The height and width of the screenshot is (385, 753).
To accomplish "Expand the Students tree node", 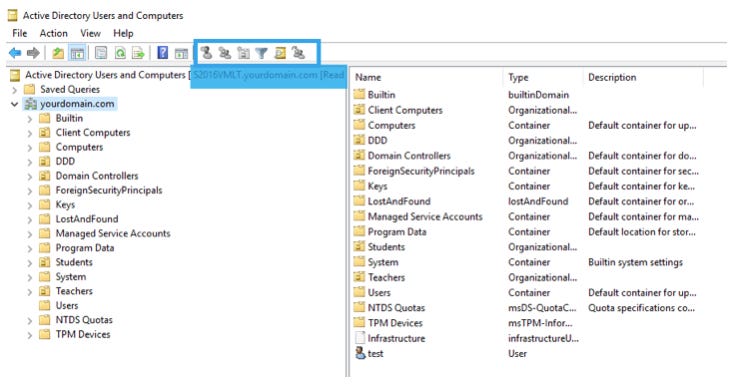I will (x=30, y=263).
